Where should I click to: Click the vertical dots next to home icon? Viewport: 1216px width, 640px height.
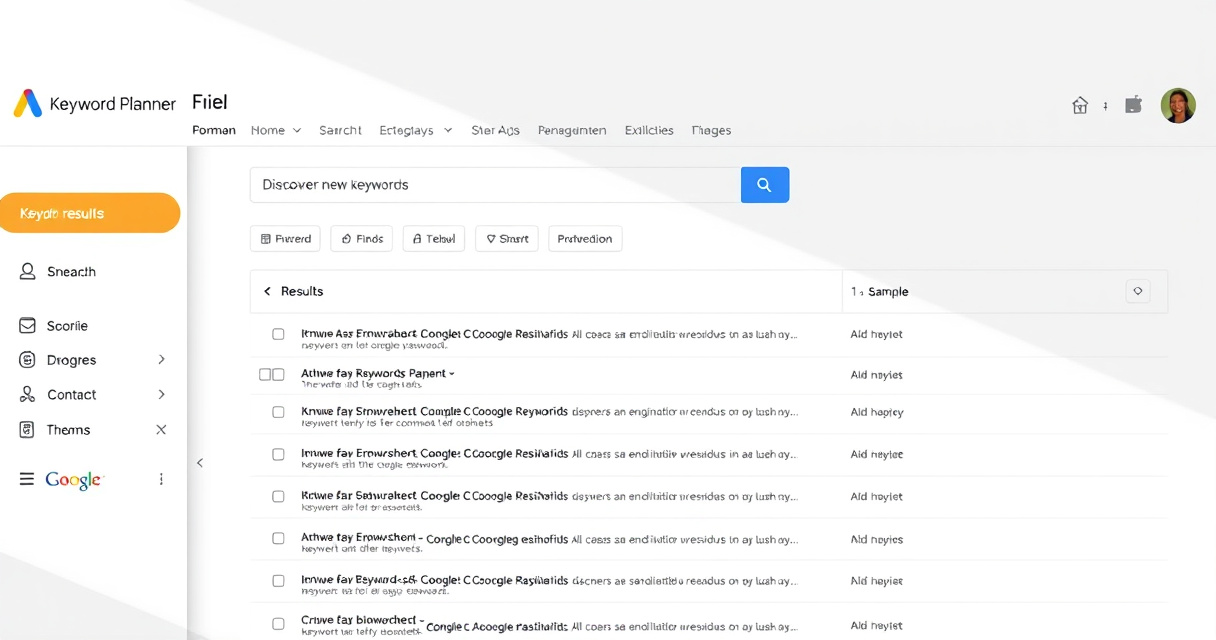point(1105,105)
